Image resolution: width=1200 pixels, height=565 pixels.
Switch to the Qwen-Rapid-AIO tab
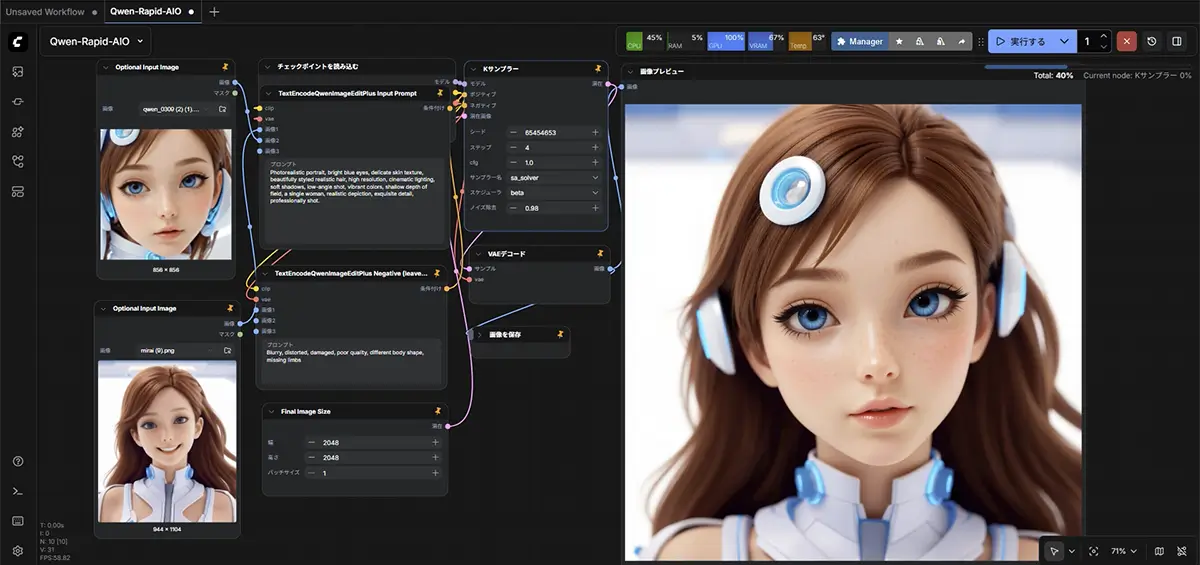[152, 12]
